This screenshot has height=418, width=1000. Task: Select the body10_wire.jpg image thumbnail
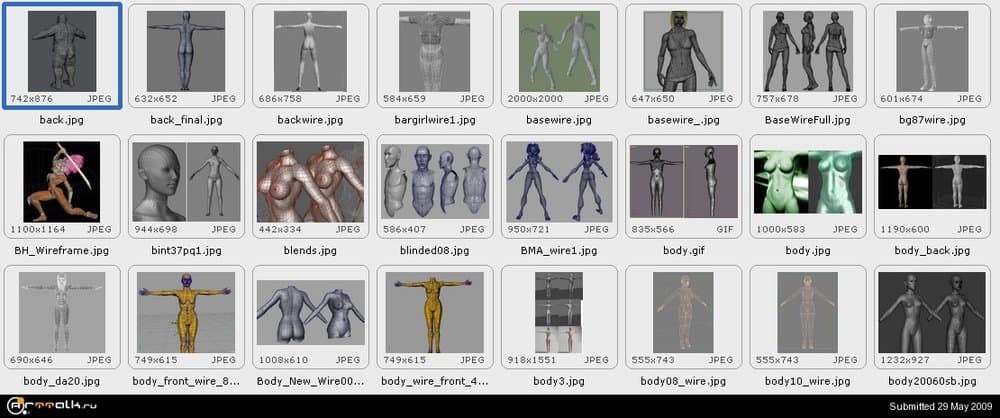tap(808, 313)
